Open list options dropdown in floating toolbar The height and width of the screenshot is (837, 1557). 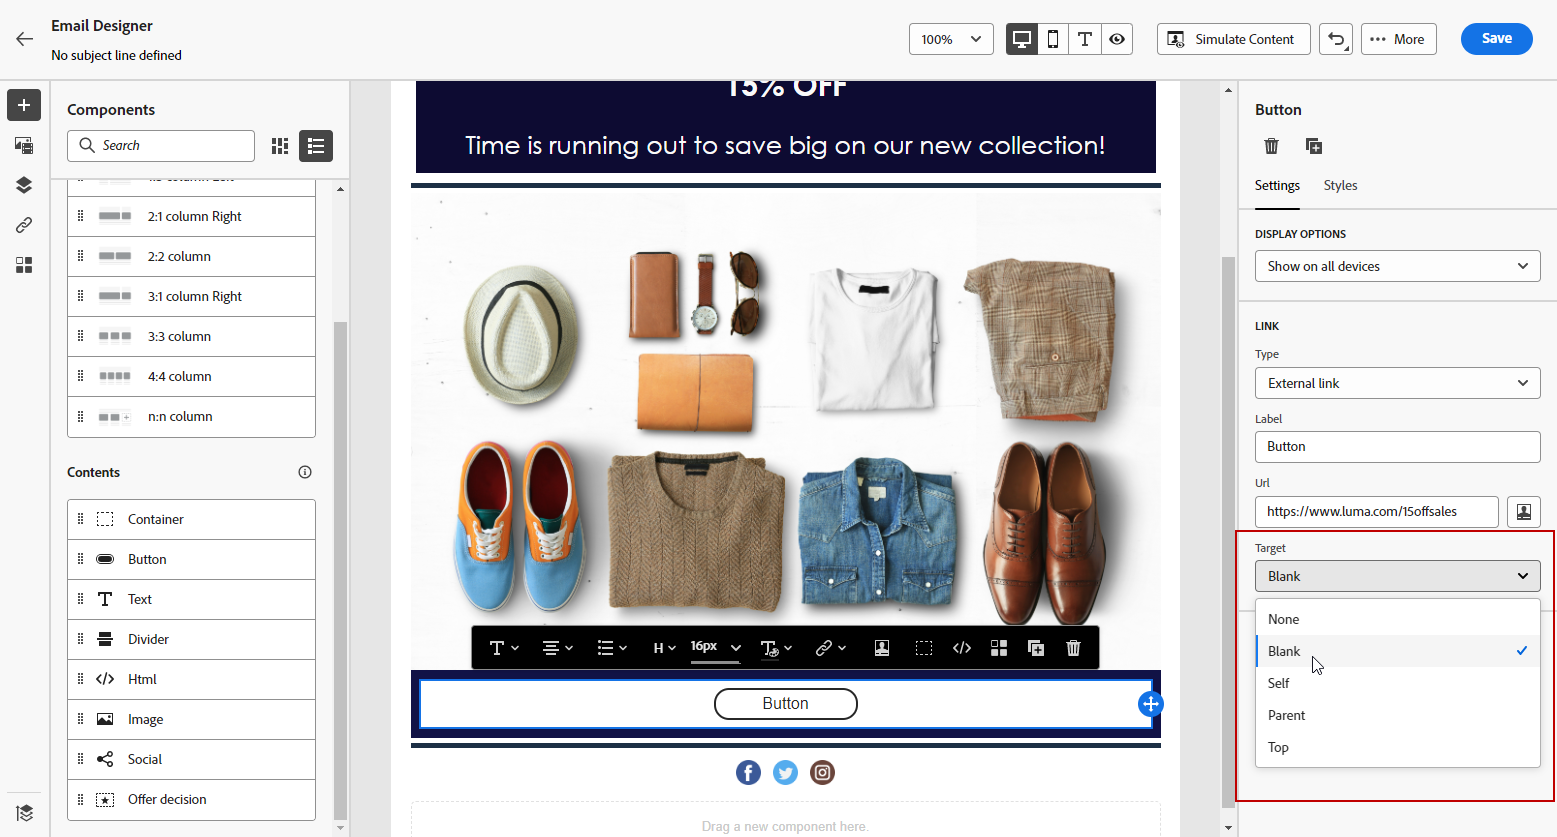(611, 648)
